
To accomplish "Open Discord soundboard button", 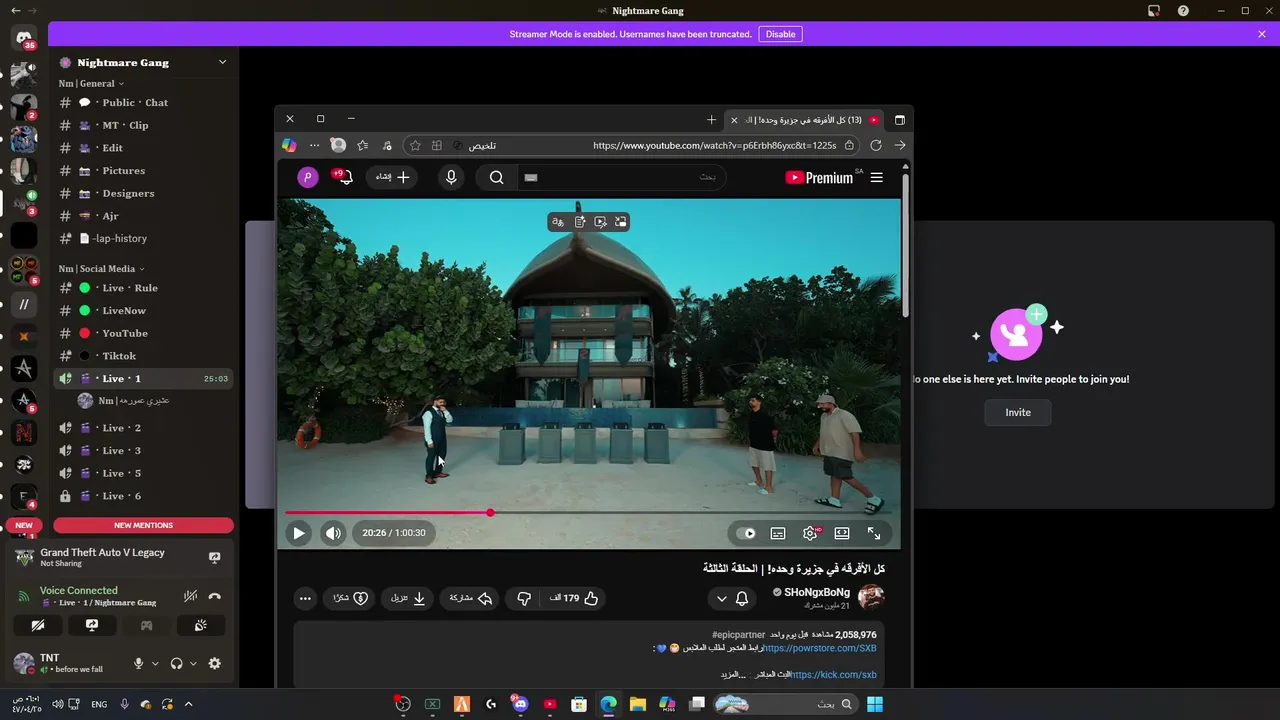I will pyautogui.click(x=200, y=625).
